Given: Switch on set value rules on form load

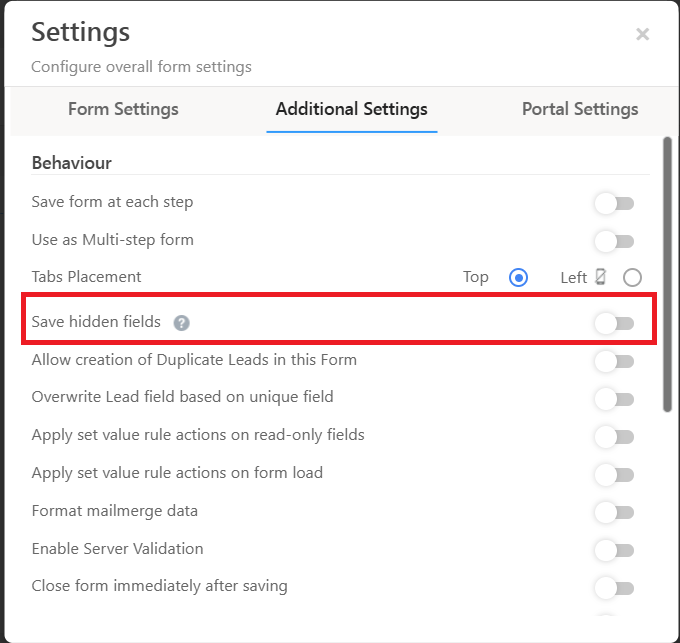Looking at the screenshot, I should 614,474.
